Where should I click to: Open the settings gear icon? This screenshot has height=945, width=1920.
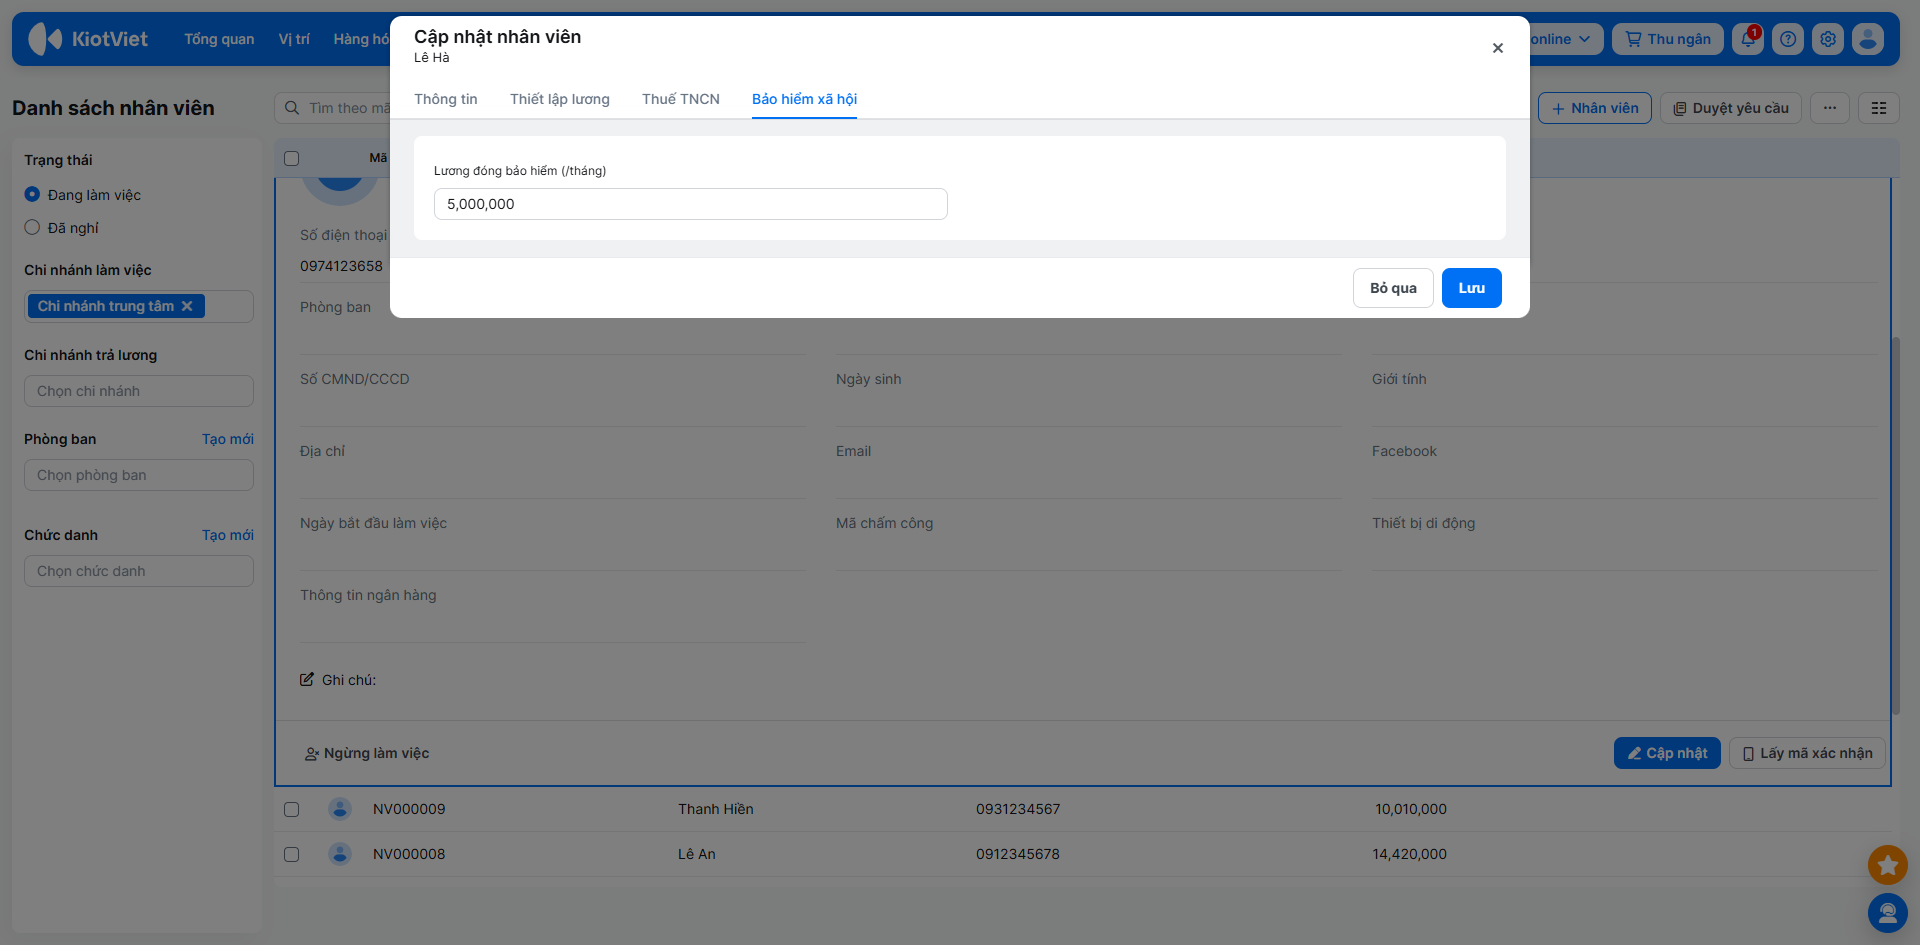point(1828,39)
